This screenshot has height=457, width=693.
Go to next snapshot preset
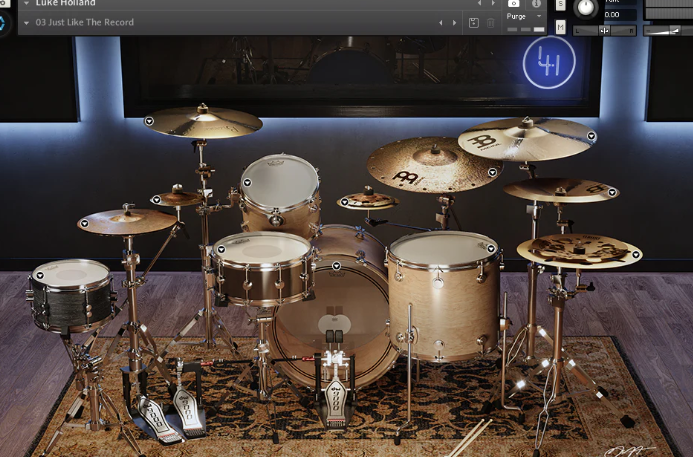454,23
